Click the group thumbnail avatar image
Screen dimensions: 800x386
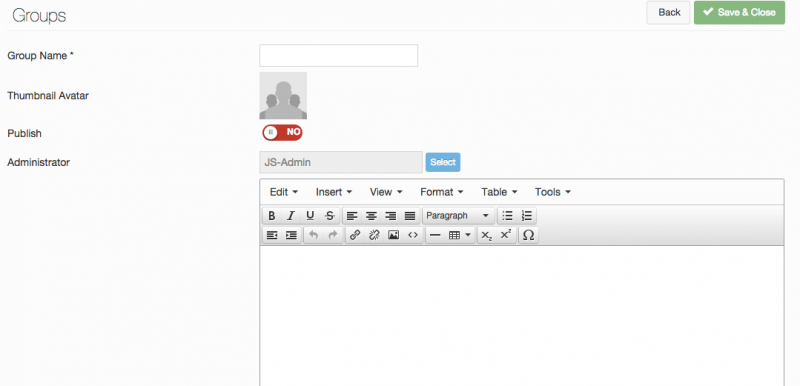[x=283, y=95]
